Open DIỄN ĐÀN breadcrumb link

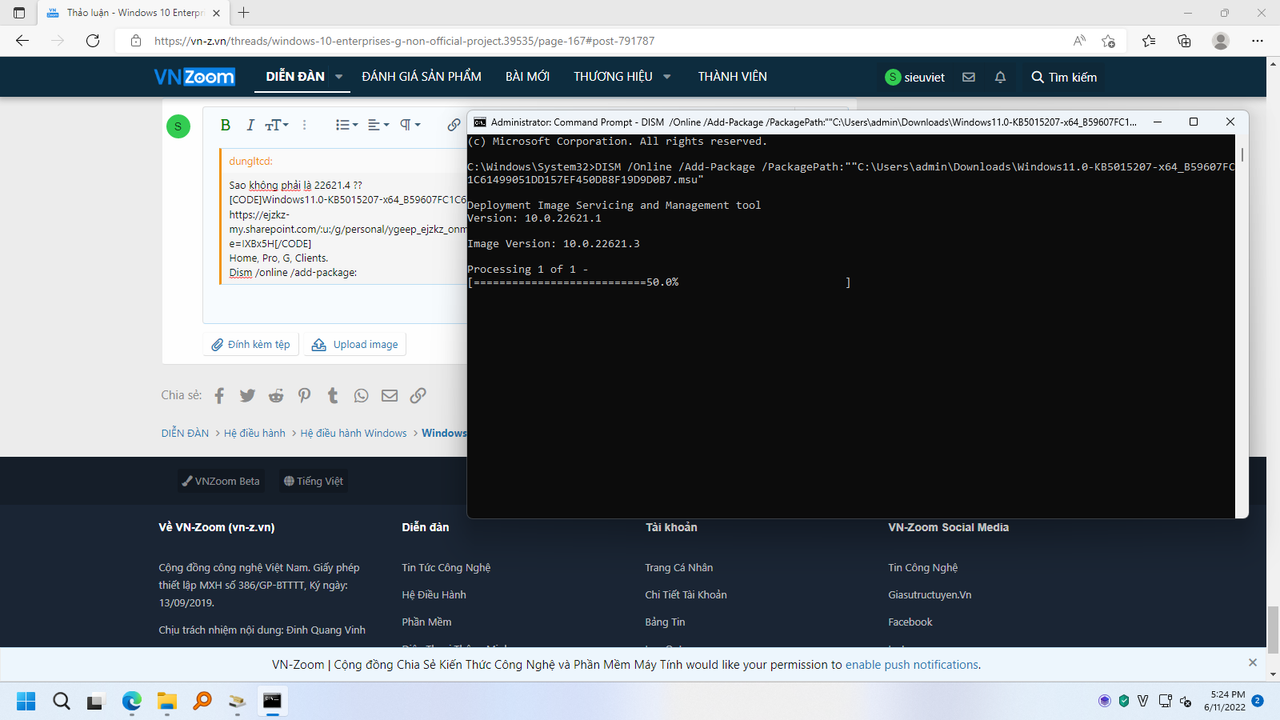coord(185,433)
